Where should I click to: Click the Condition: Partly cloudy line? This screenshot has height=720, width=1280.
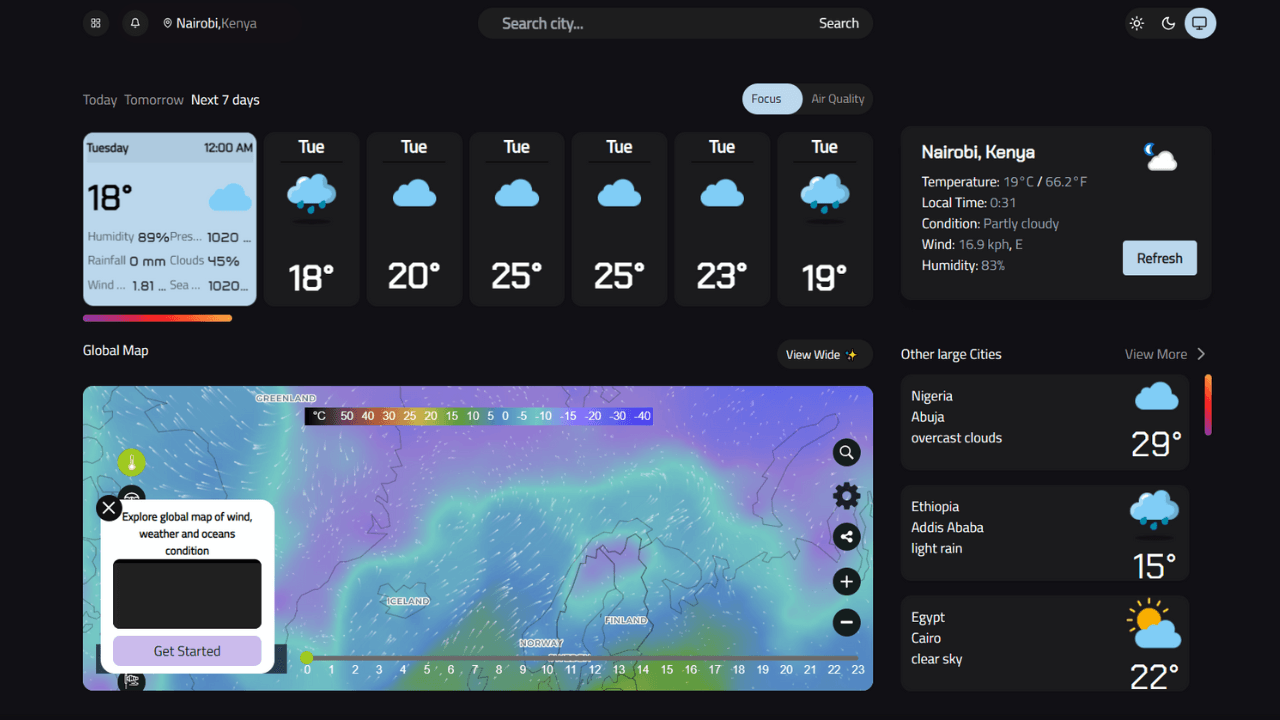pyautogui.click(x=990, y=224)
